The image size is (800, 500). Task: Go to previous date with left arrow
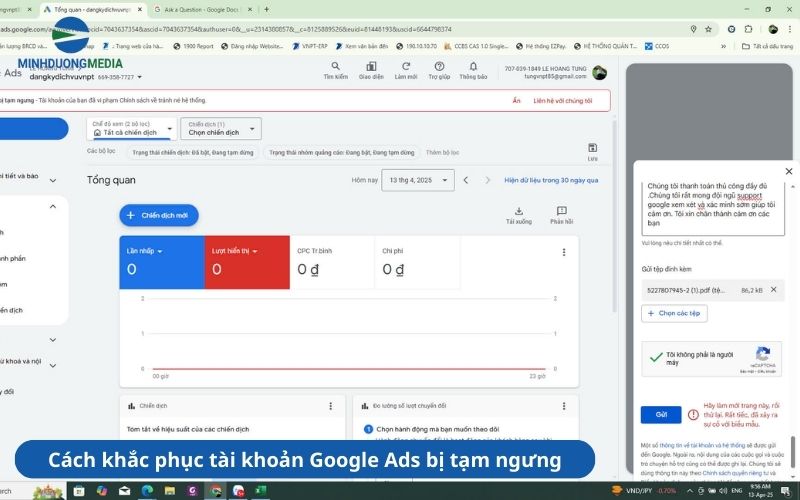[x=465, y=180]
